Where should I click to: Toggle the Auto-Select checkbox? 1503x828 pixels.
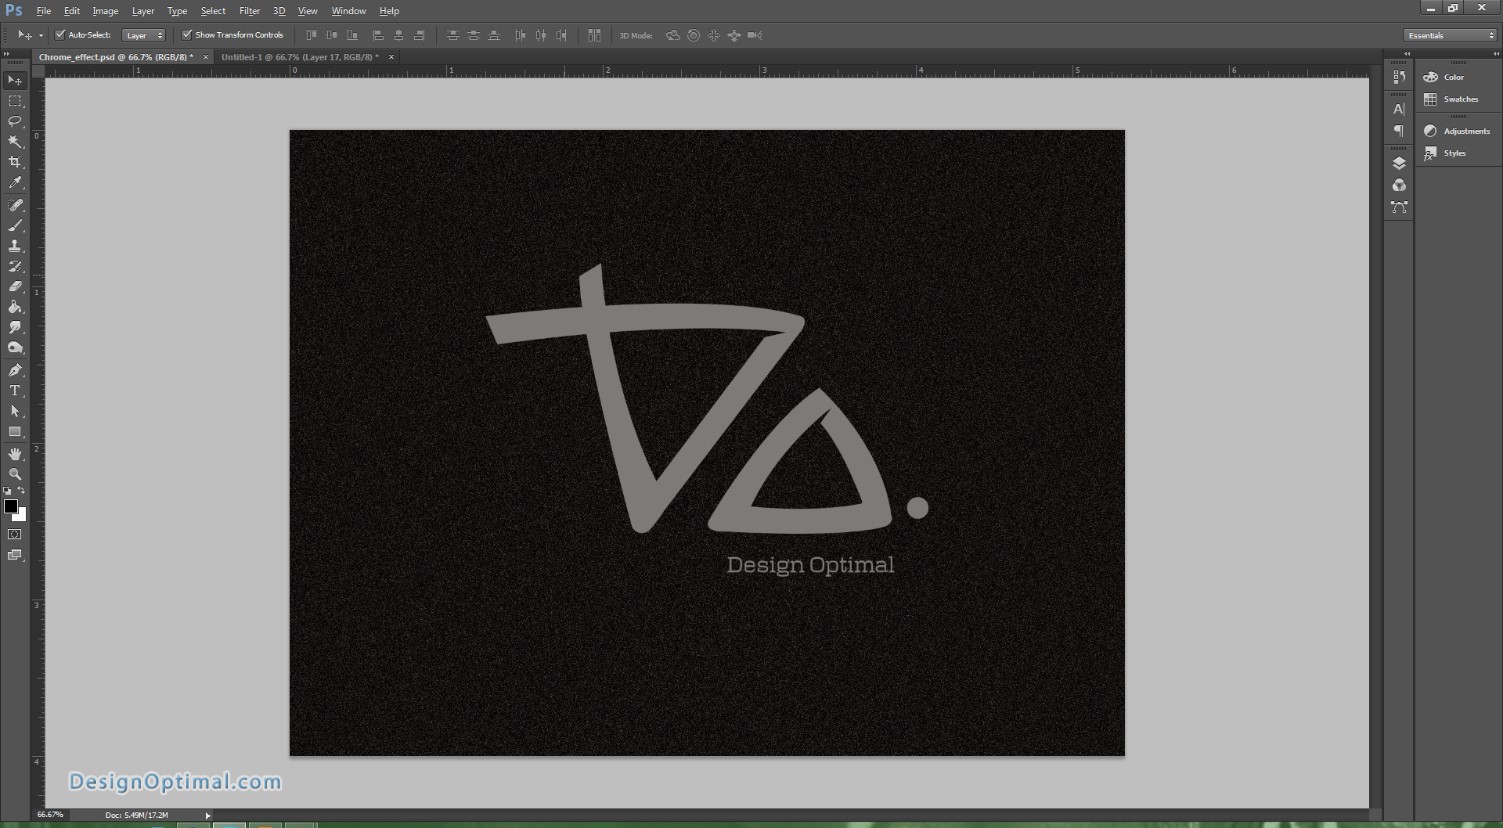pos(60,35)
